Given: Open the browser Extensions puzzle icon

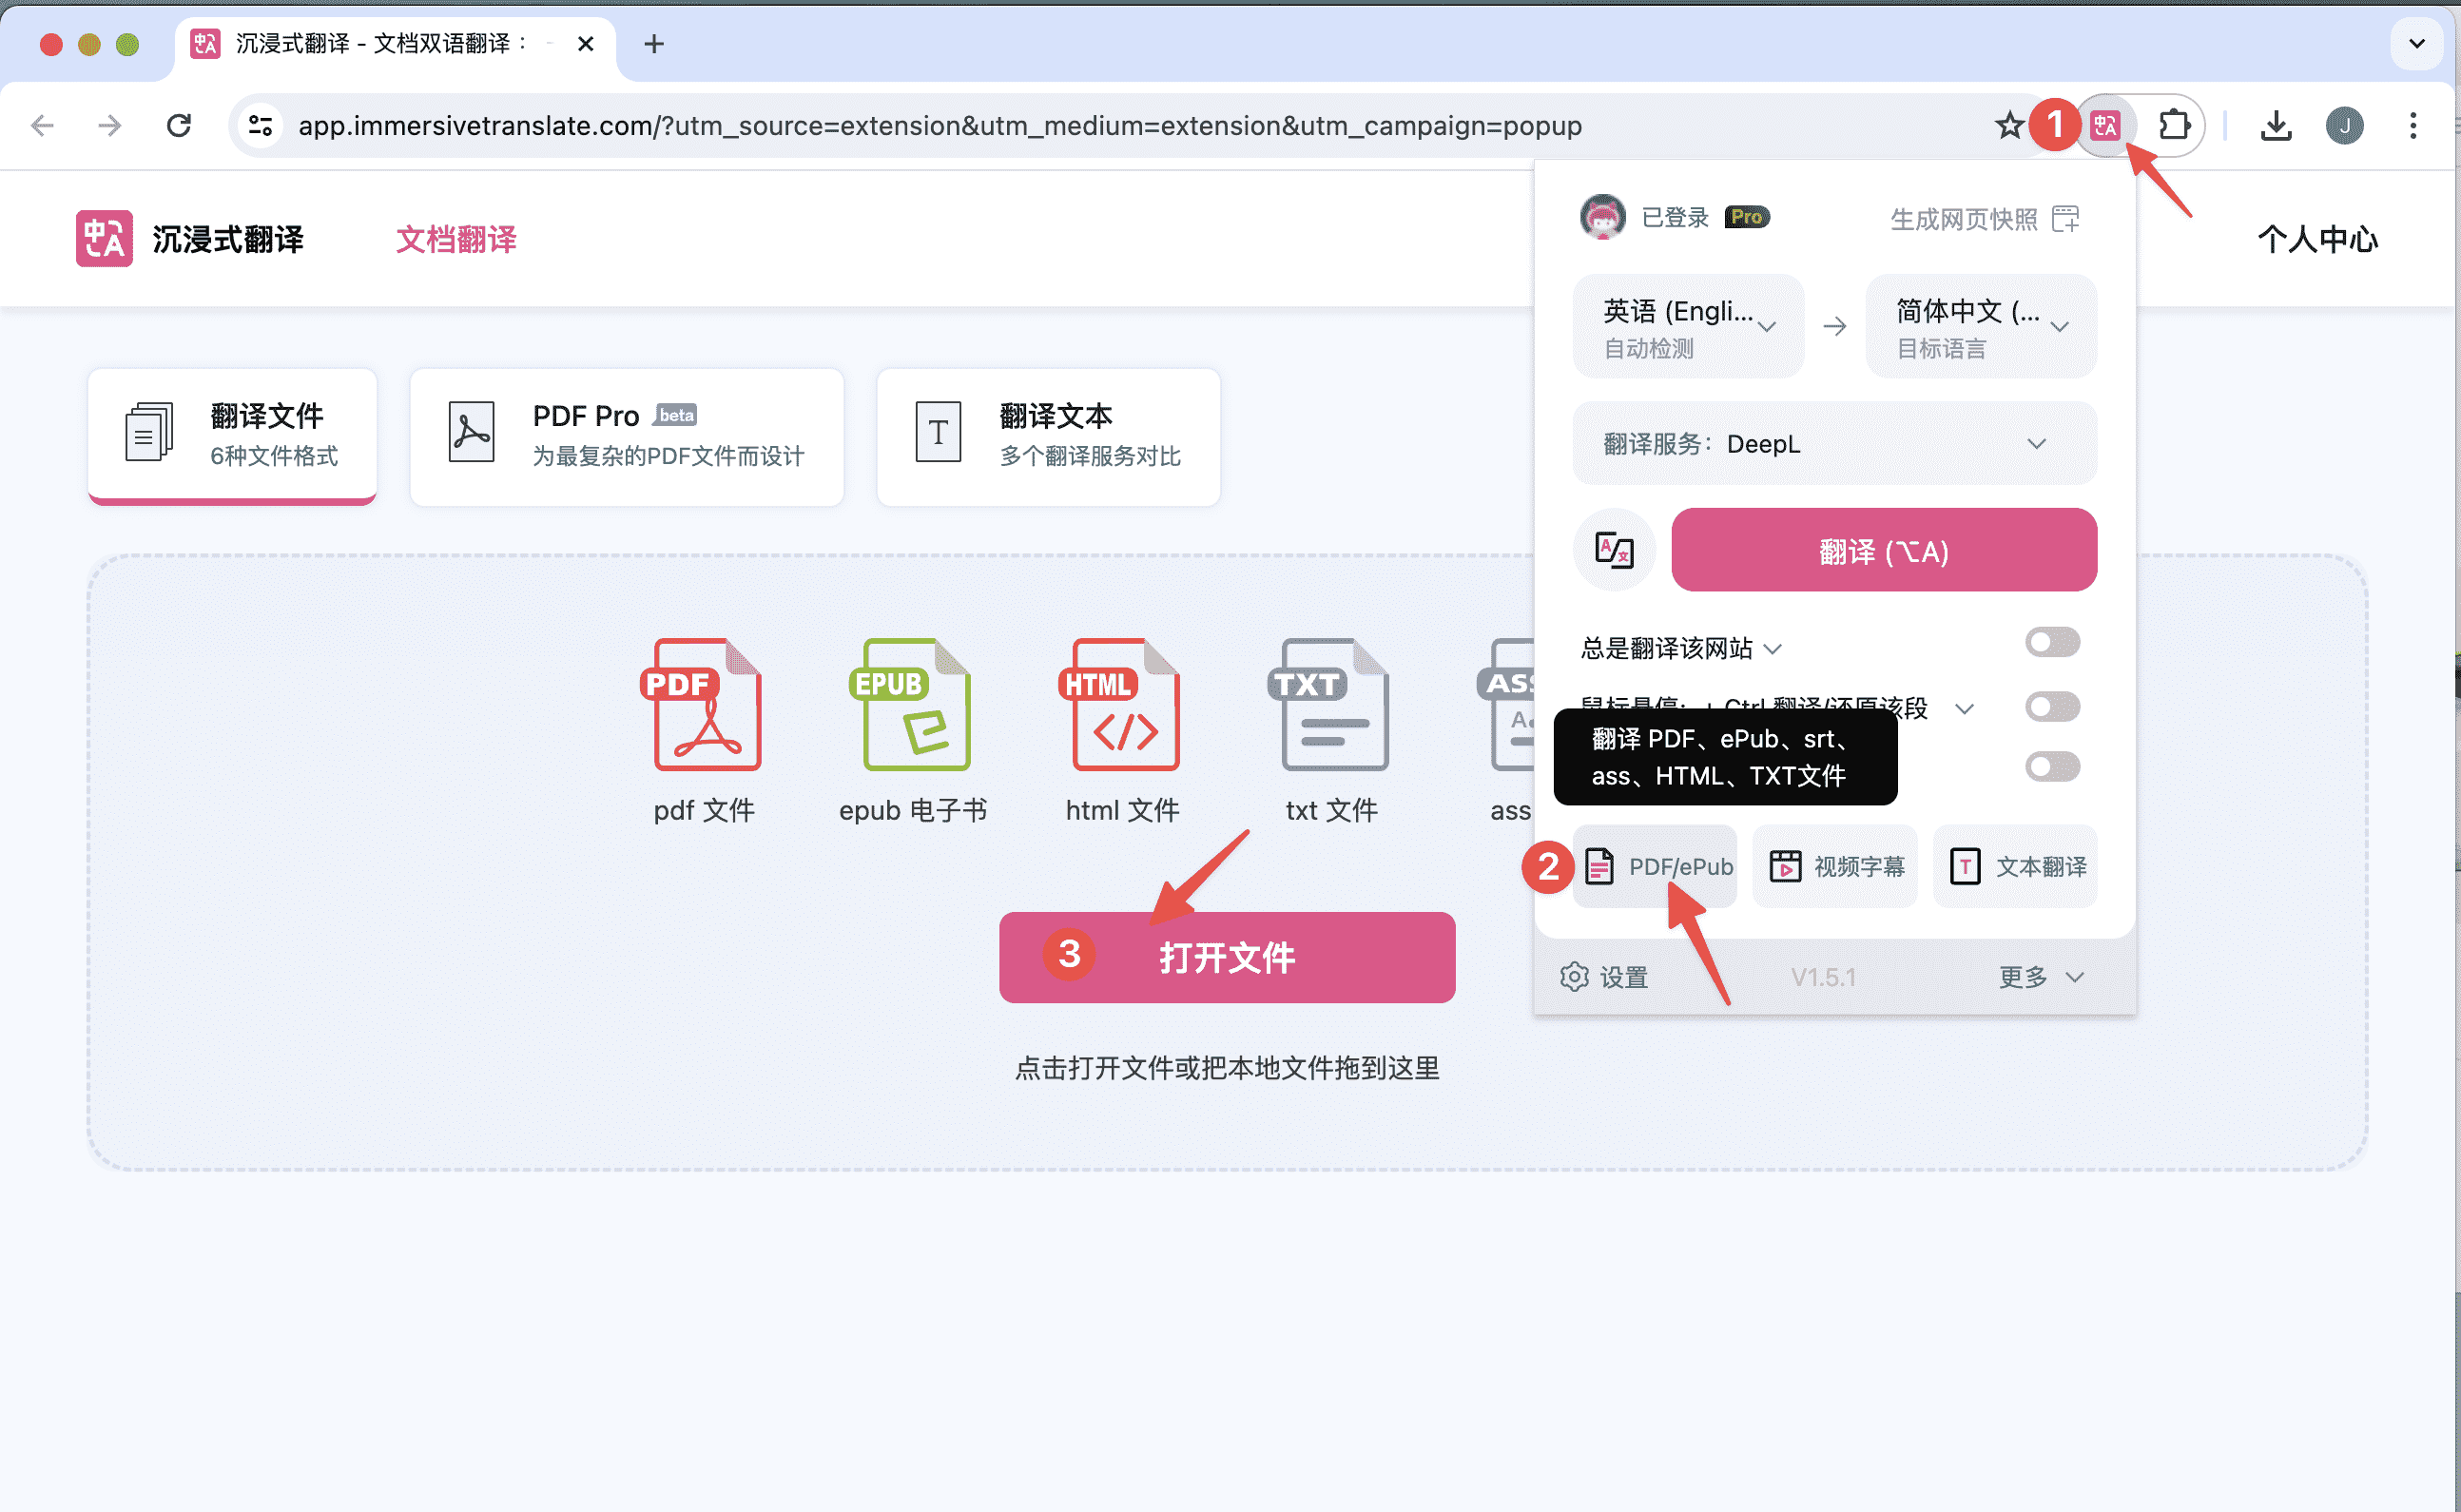Looking at the screenshot, I should pos(2173,126).
